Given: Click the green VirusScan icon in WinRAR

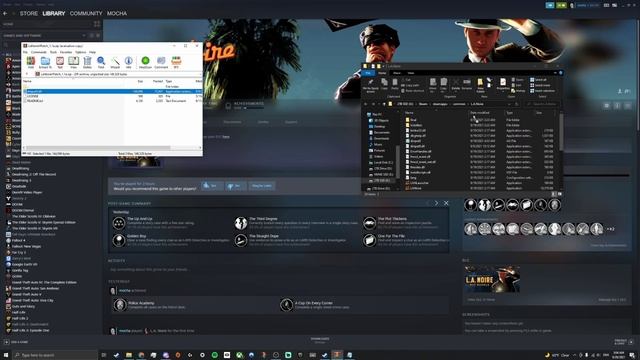Looking at the screenshot, I should (145, 62).
